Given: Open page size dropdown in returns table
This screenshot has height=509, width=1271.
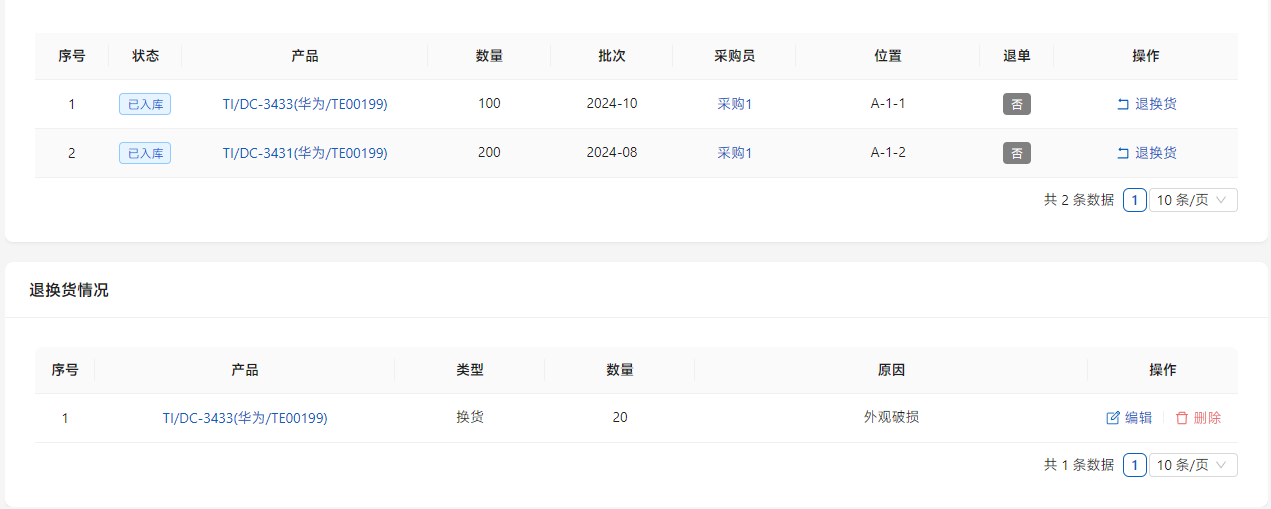Looking at the screenshot, I should [1193, 465].
